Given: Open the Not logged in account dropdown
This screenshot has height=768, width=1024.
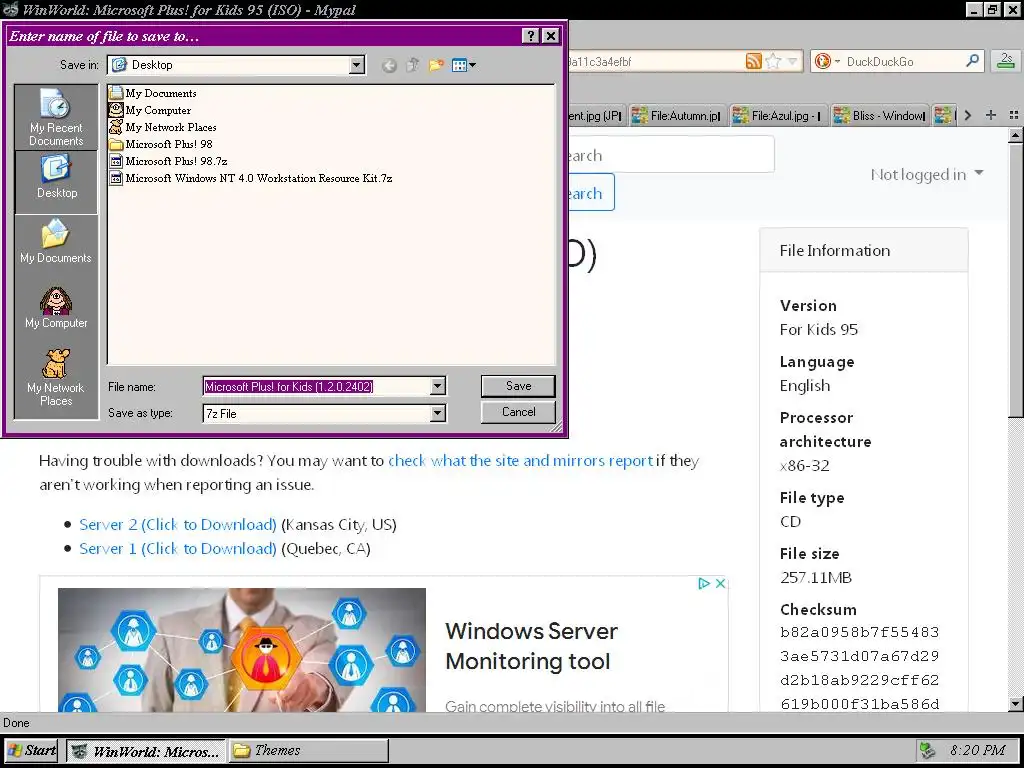Looking at the screenshot, I should (x=927, y=174).
